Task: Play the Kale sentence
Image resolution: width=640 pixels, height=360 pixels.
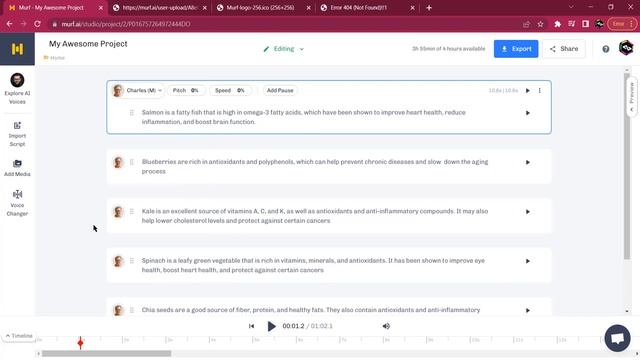Action: pos(527,212)
